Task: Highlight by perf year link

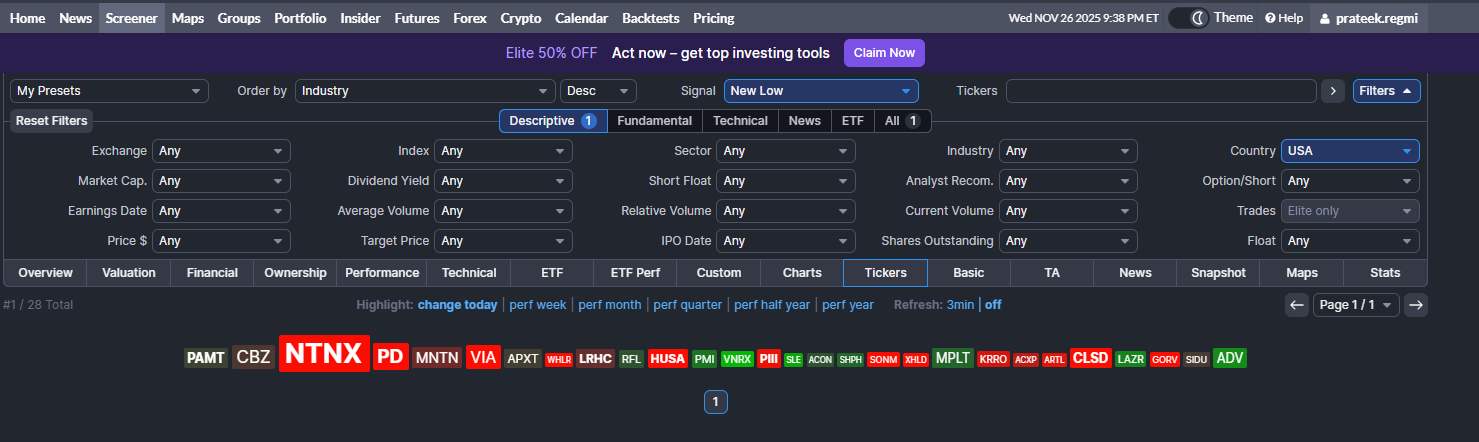Action: point(848,305)
